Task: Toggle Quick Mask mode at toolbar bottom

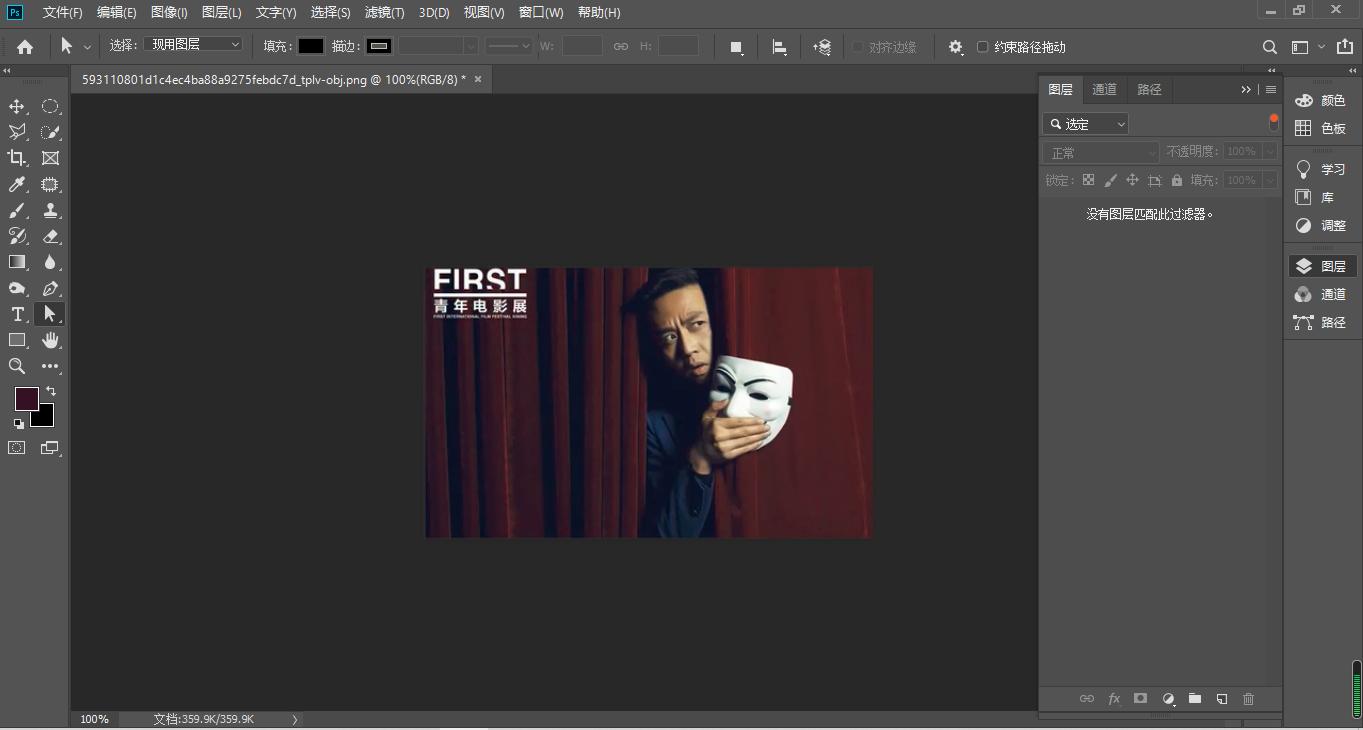Action: tap(16, 448)
